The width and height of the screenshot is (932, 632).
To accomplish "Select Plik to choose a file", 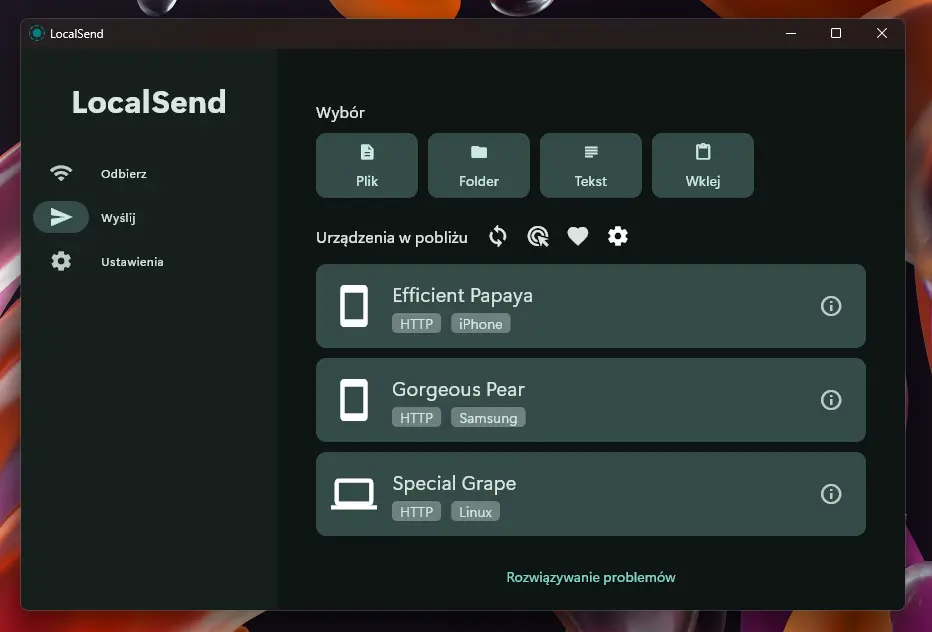I will (367, 165).
